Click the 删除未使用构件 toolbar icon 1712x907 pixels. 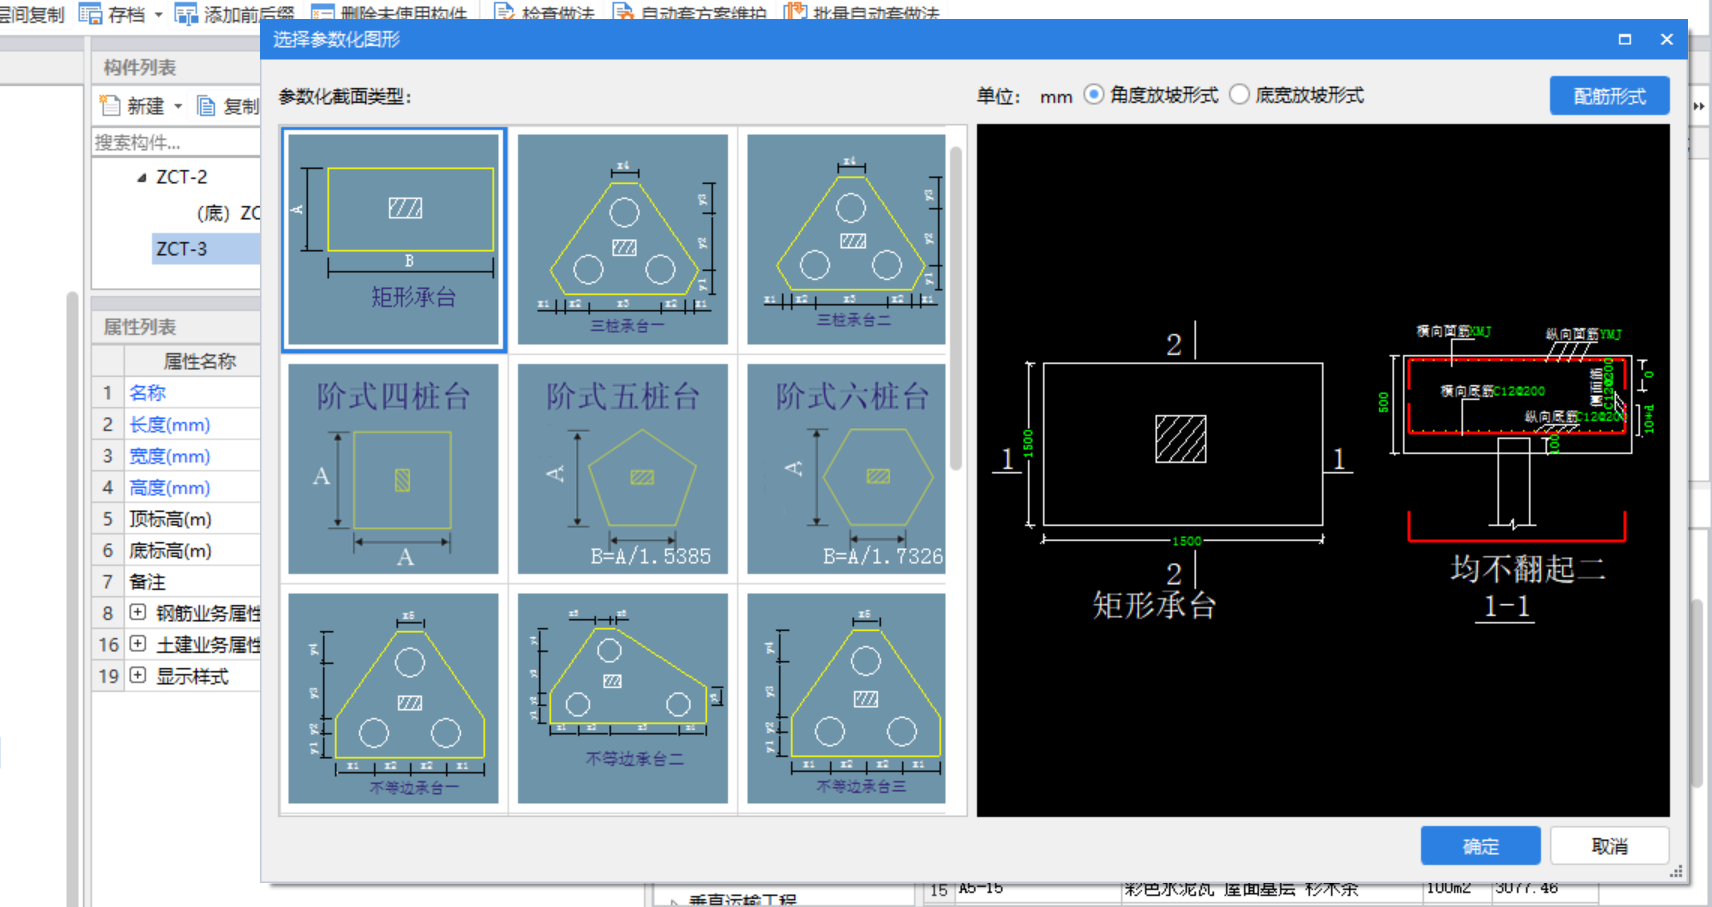(322, 14)
